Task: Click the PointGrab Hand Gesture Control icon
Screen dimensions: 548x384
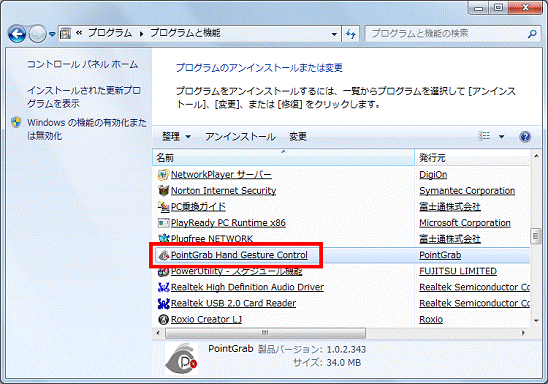Action: 163,255
